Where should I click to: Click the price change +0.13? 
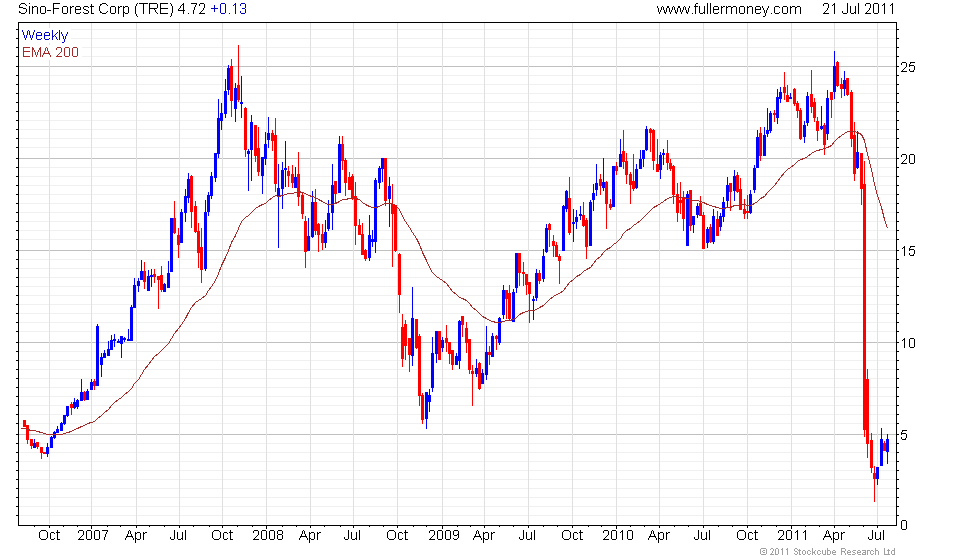coord(229,9)
